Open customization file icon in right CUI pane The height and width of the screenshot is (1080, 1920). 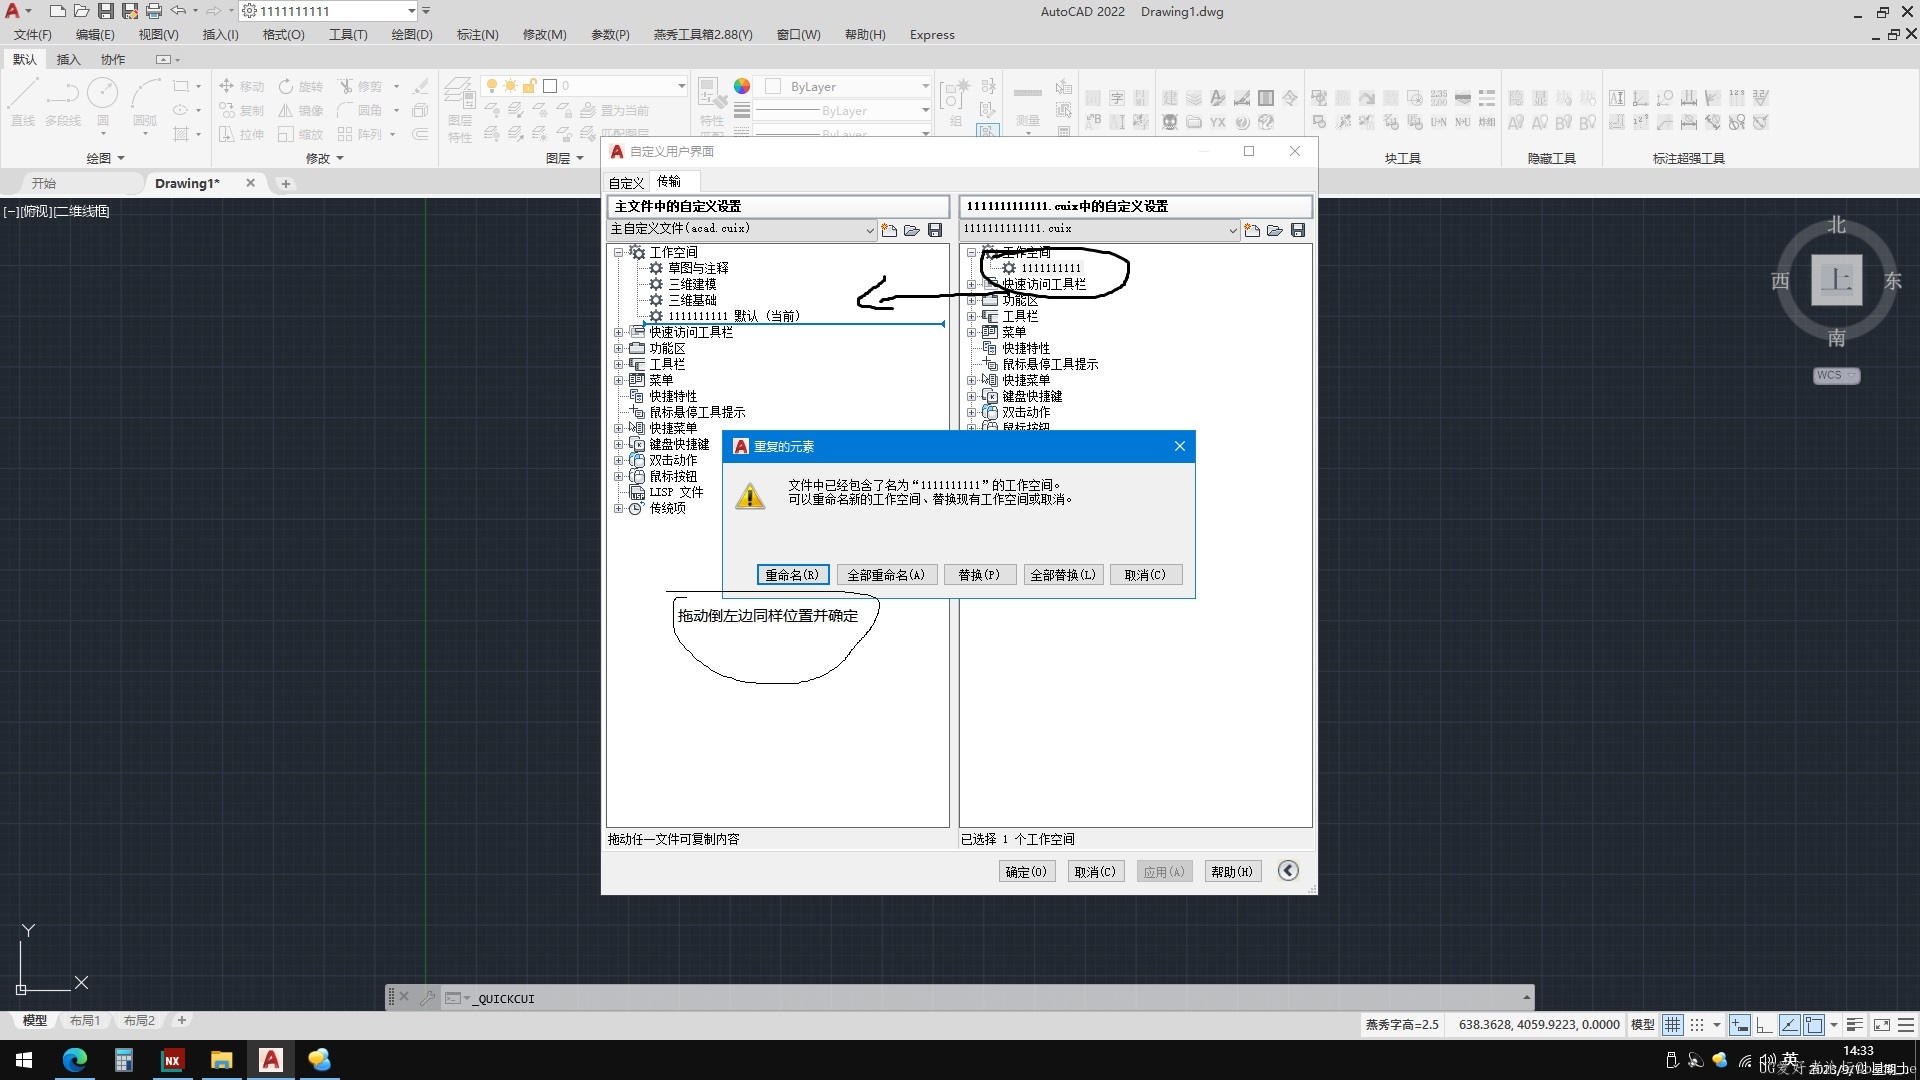[x=1275, y=230]
